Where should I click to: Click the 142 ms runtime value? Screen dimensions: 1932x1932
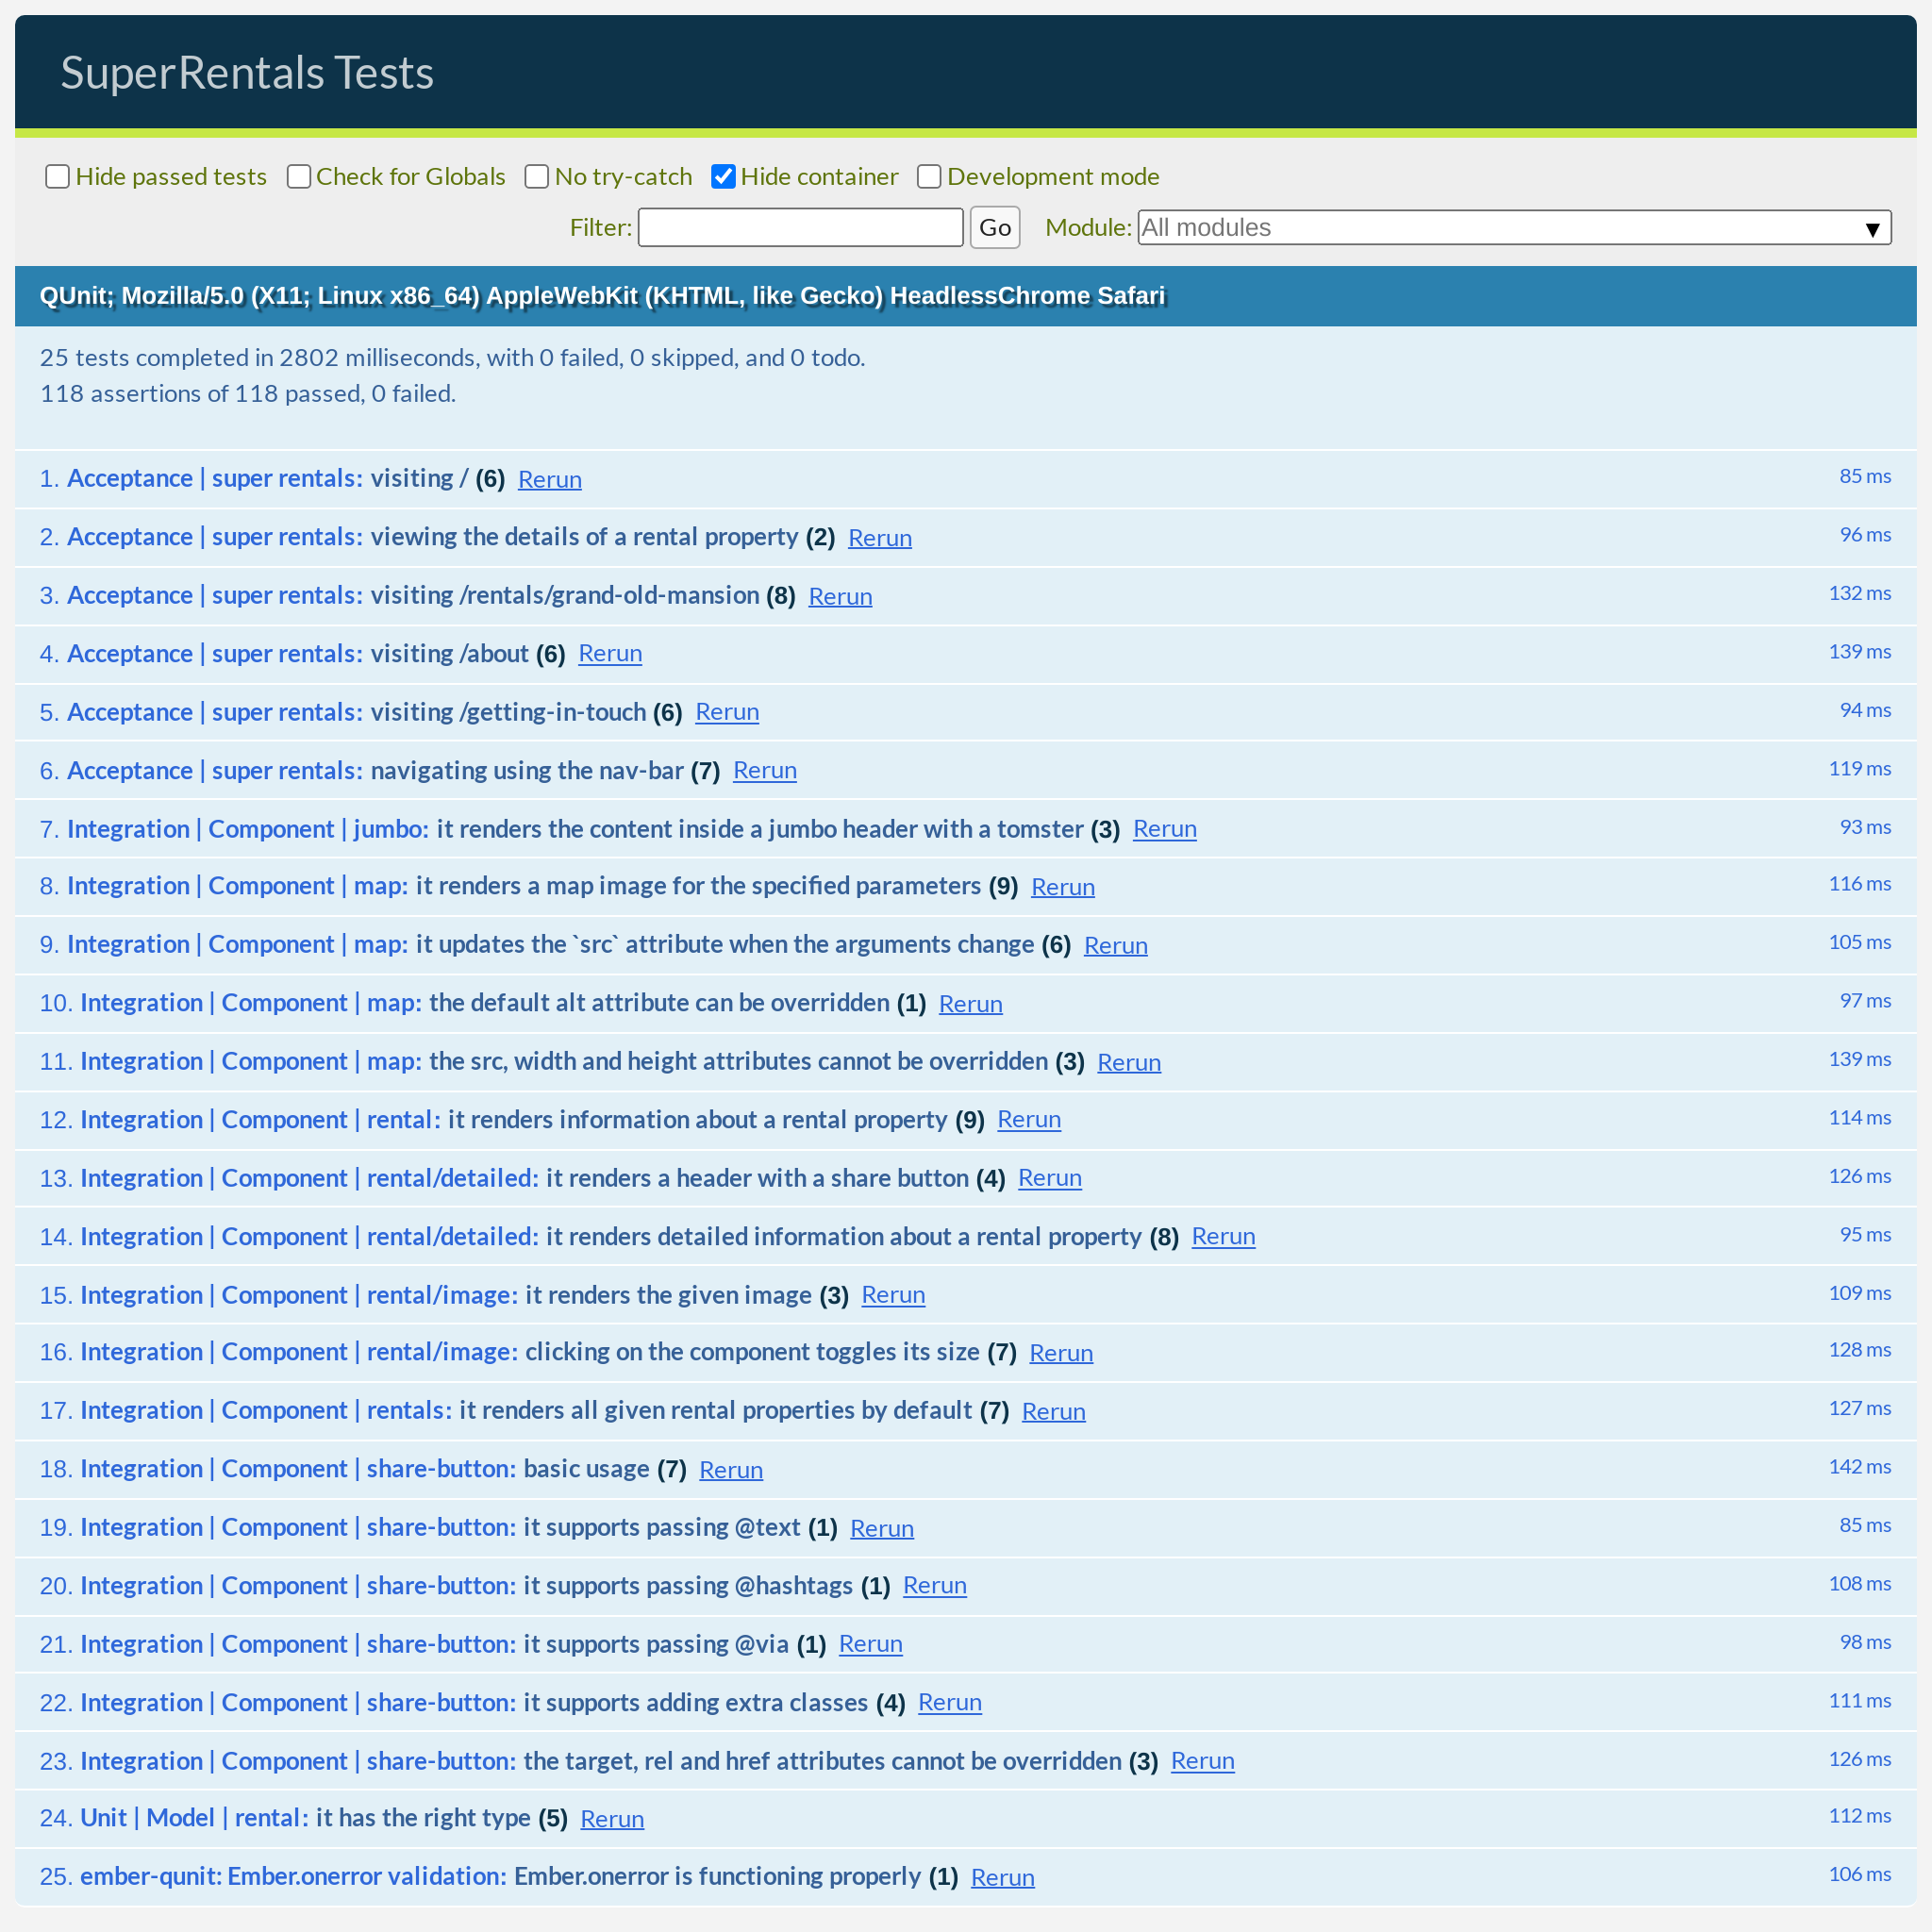click(1860, 1467)
